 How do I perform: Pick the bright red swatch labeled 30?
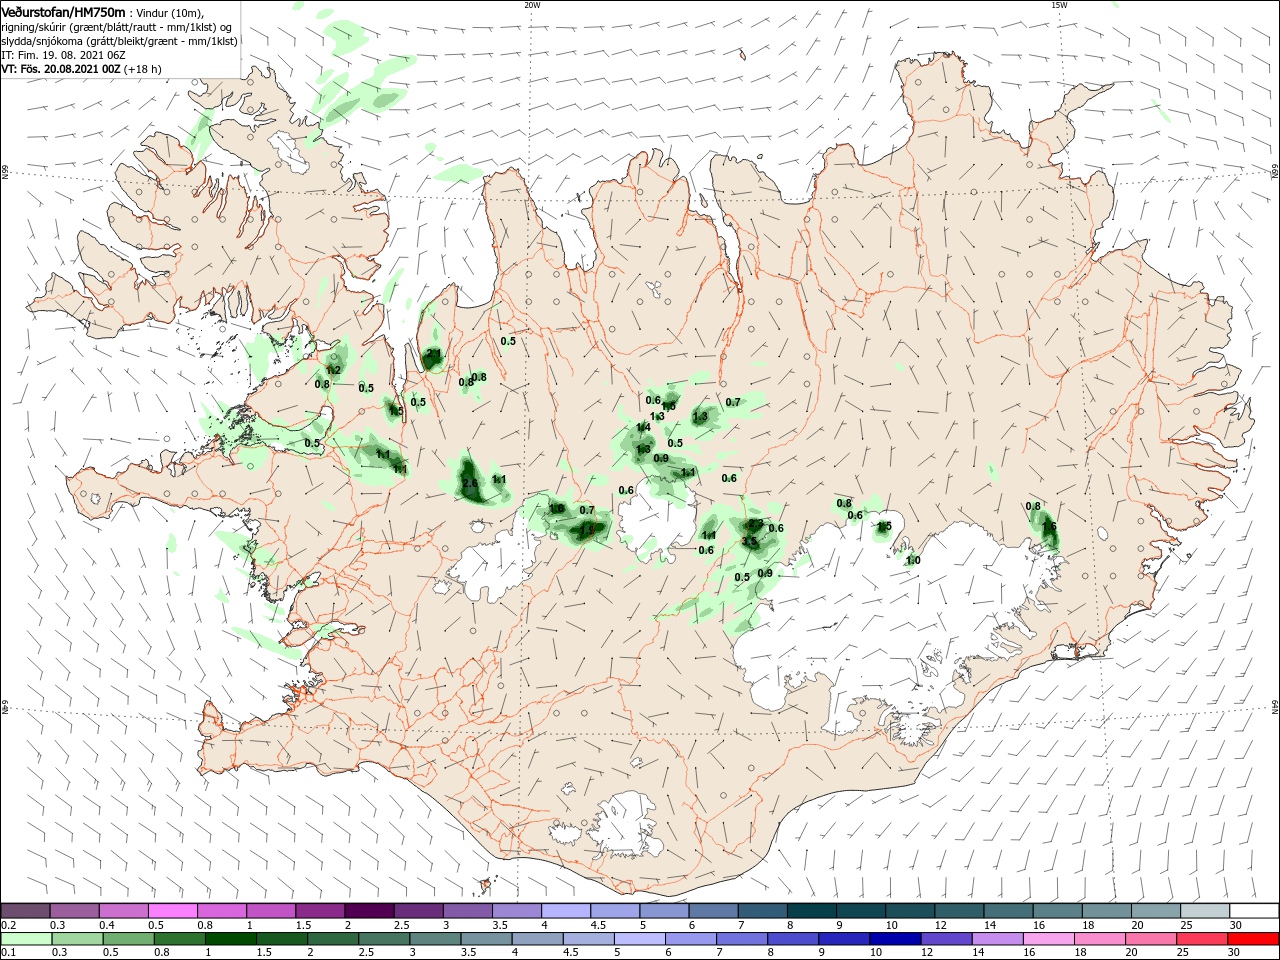tap(1253, 939)
